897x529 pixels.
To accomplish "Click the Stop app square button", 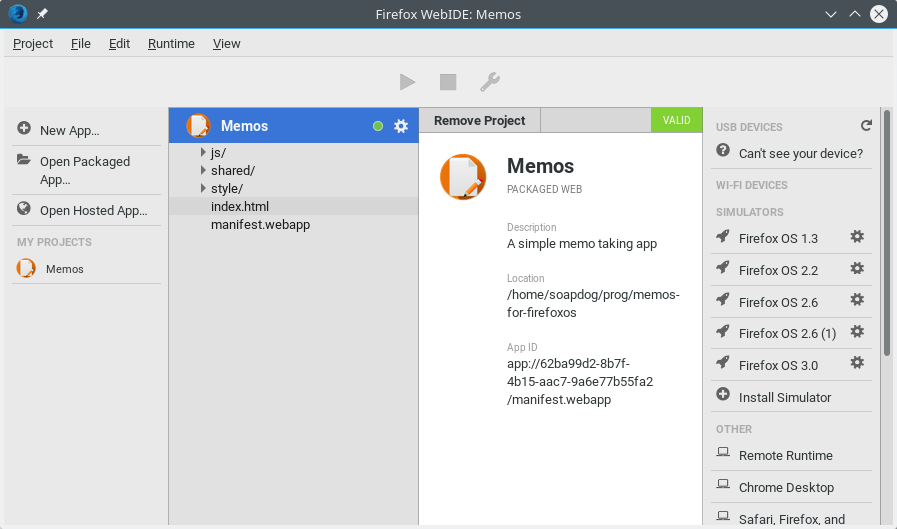I will click(448, 82).
